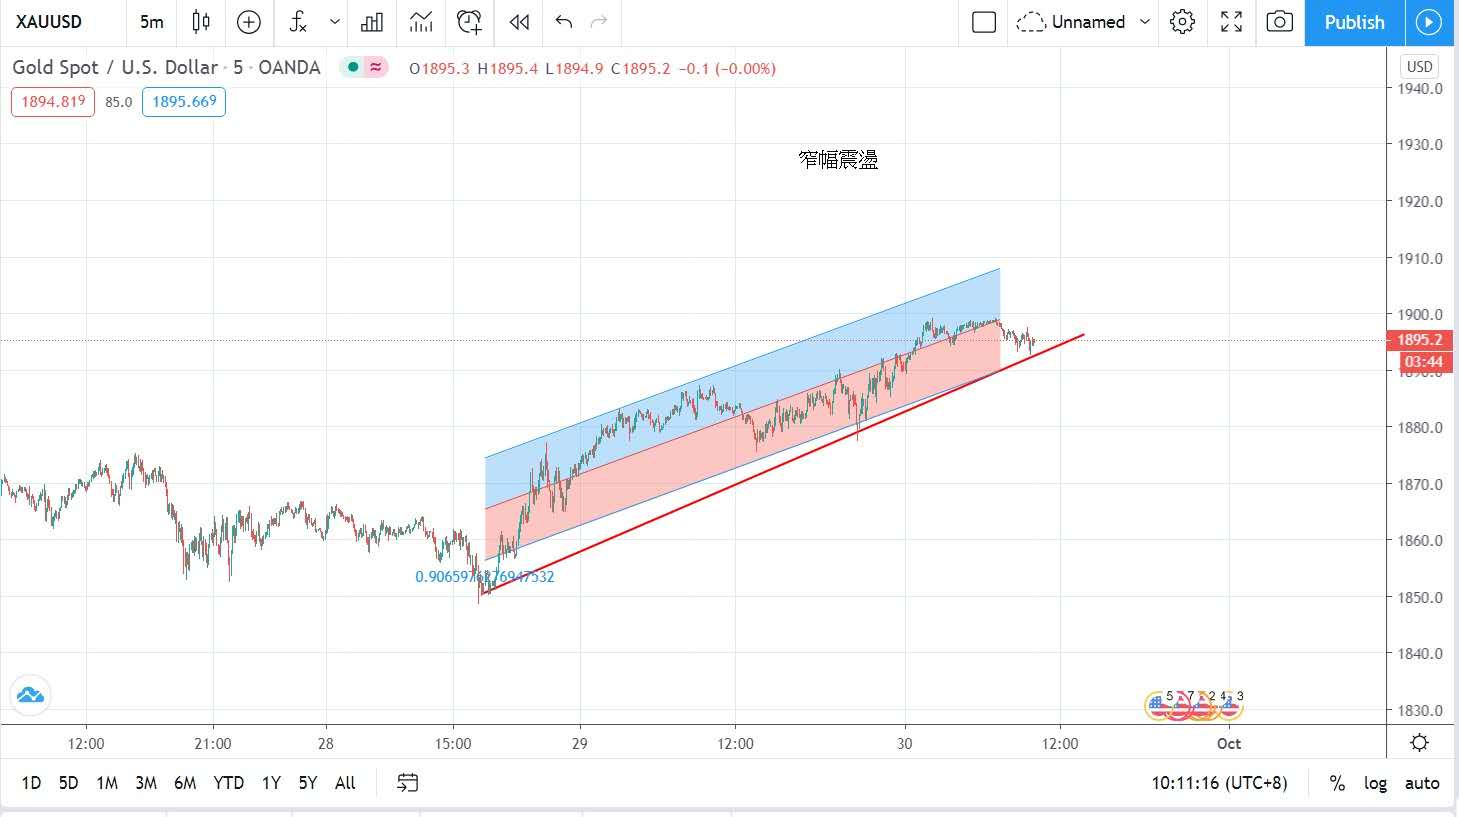
Task: Select the YTD date range
Action: click(228, 783)
